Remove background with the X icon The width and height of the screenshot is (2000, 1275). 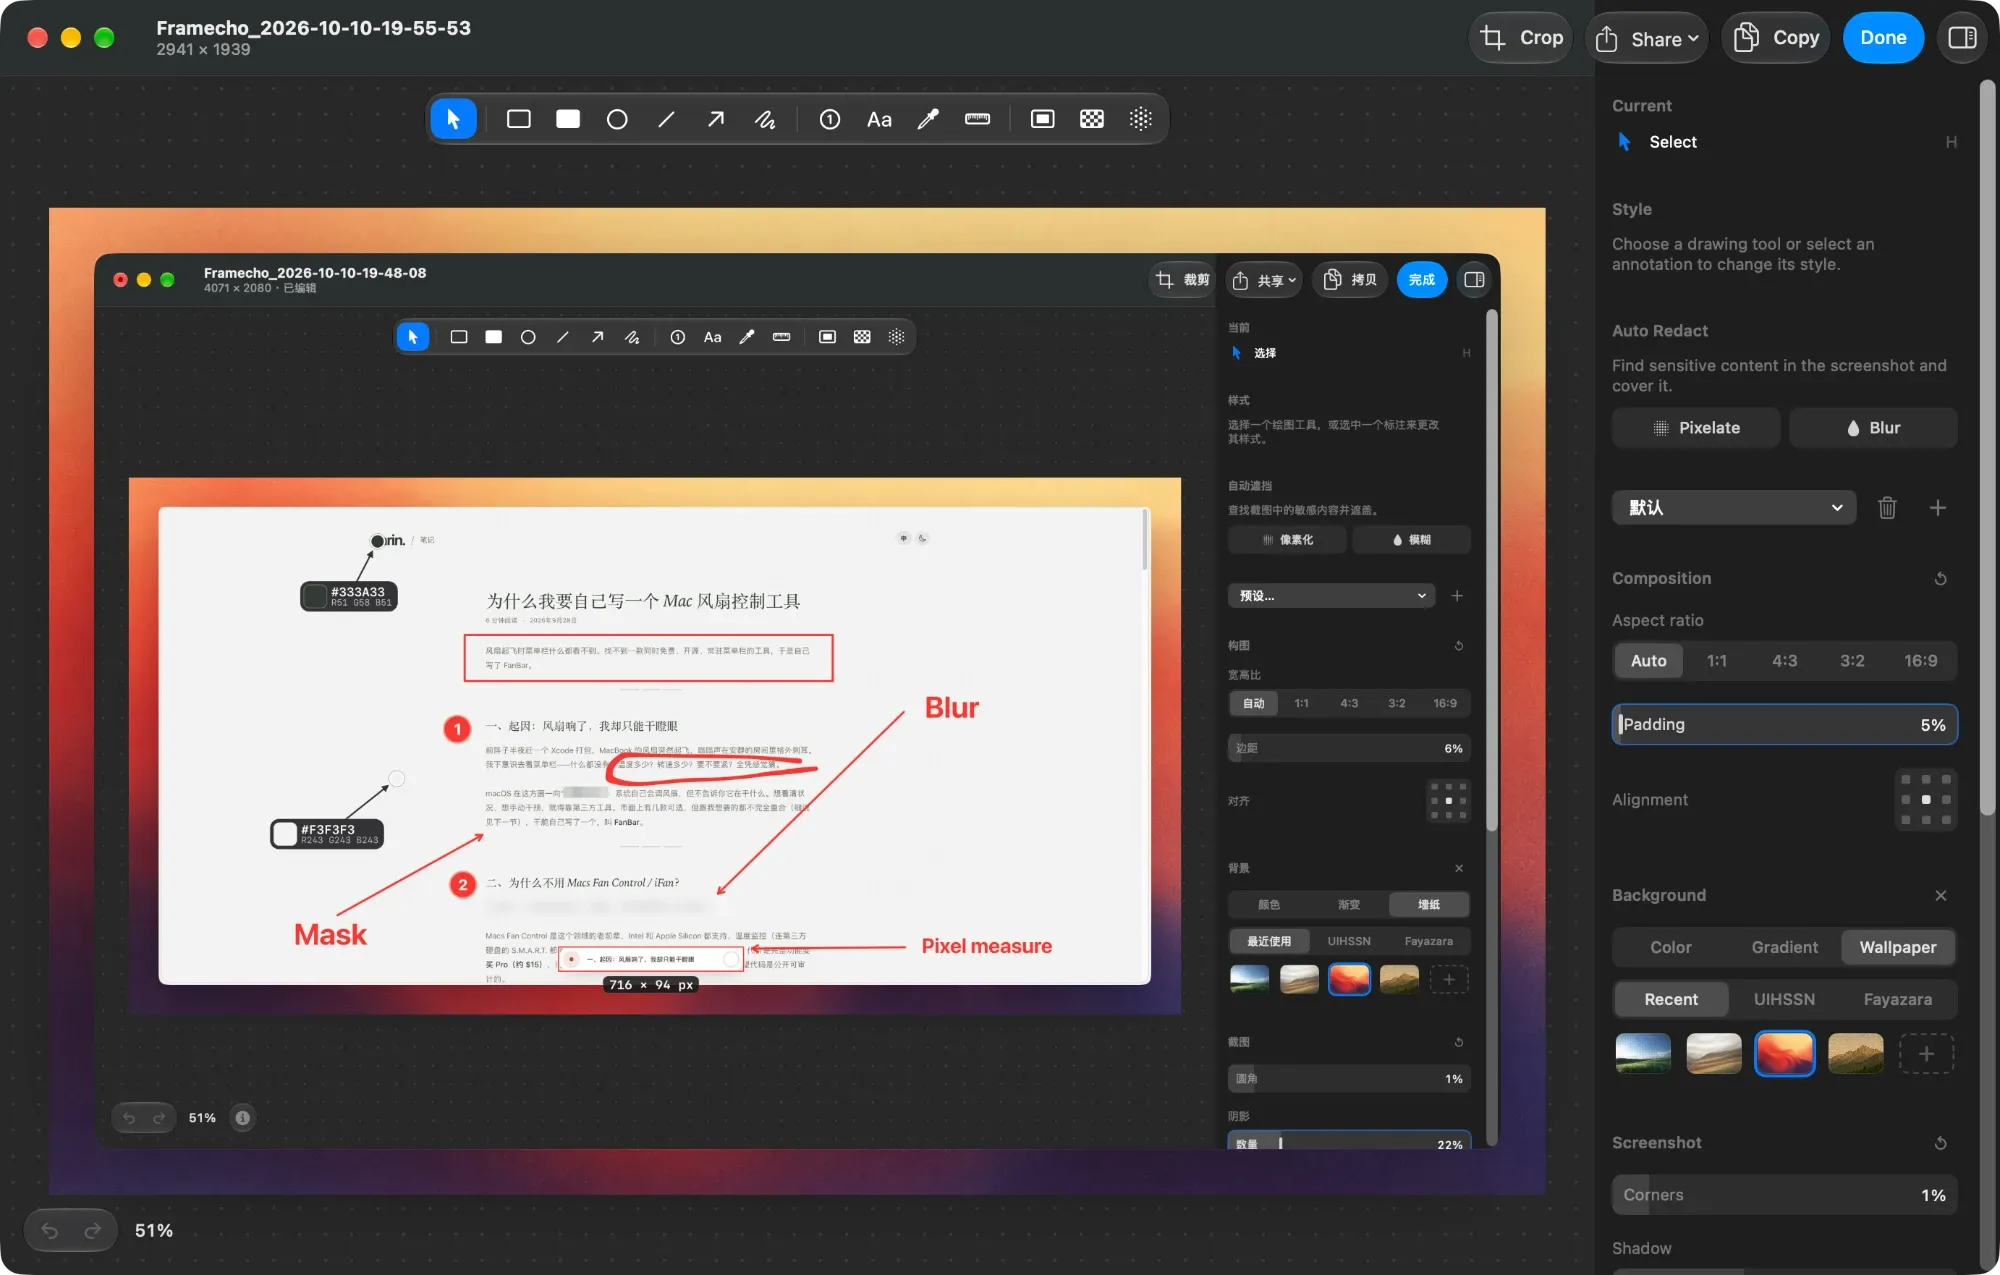point(1941,895)
